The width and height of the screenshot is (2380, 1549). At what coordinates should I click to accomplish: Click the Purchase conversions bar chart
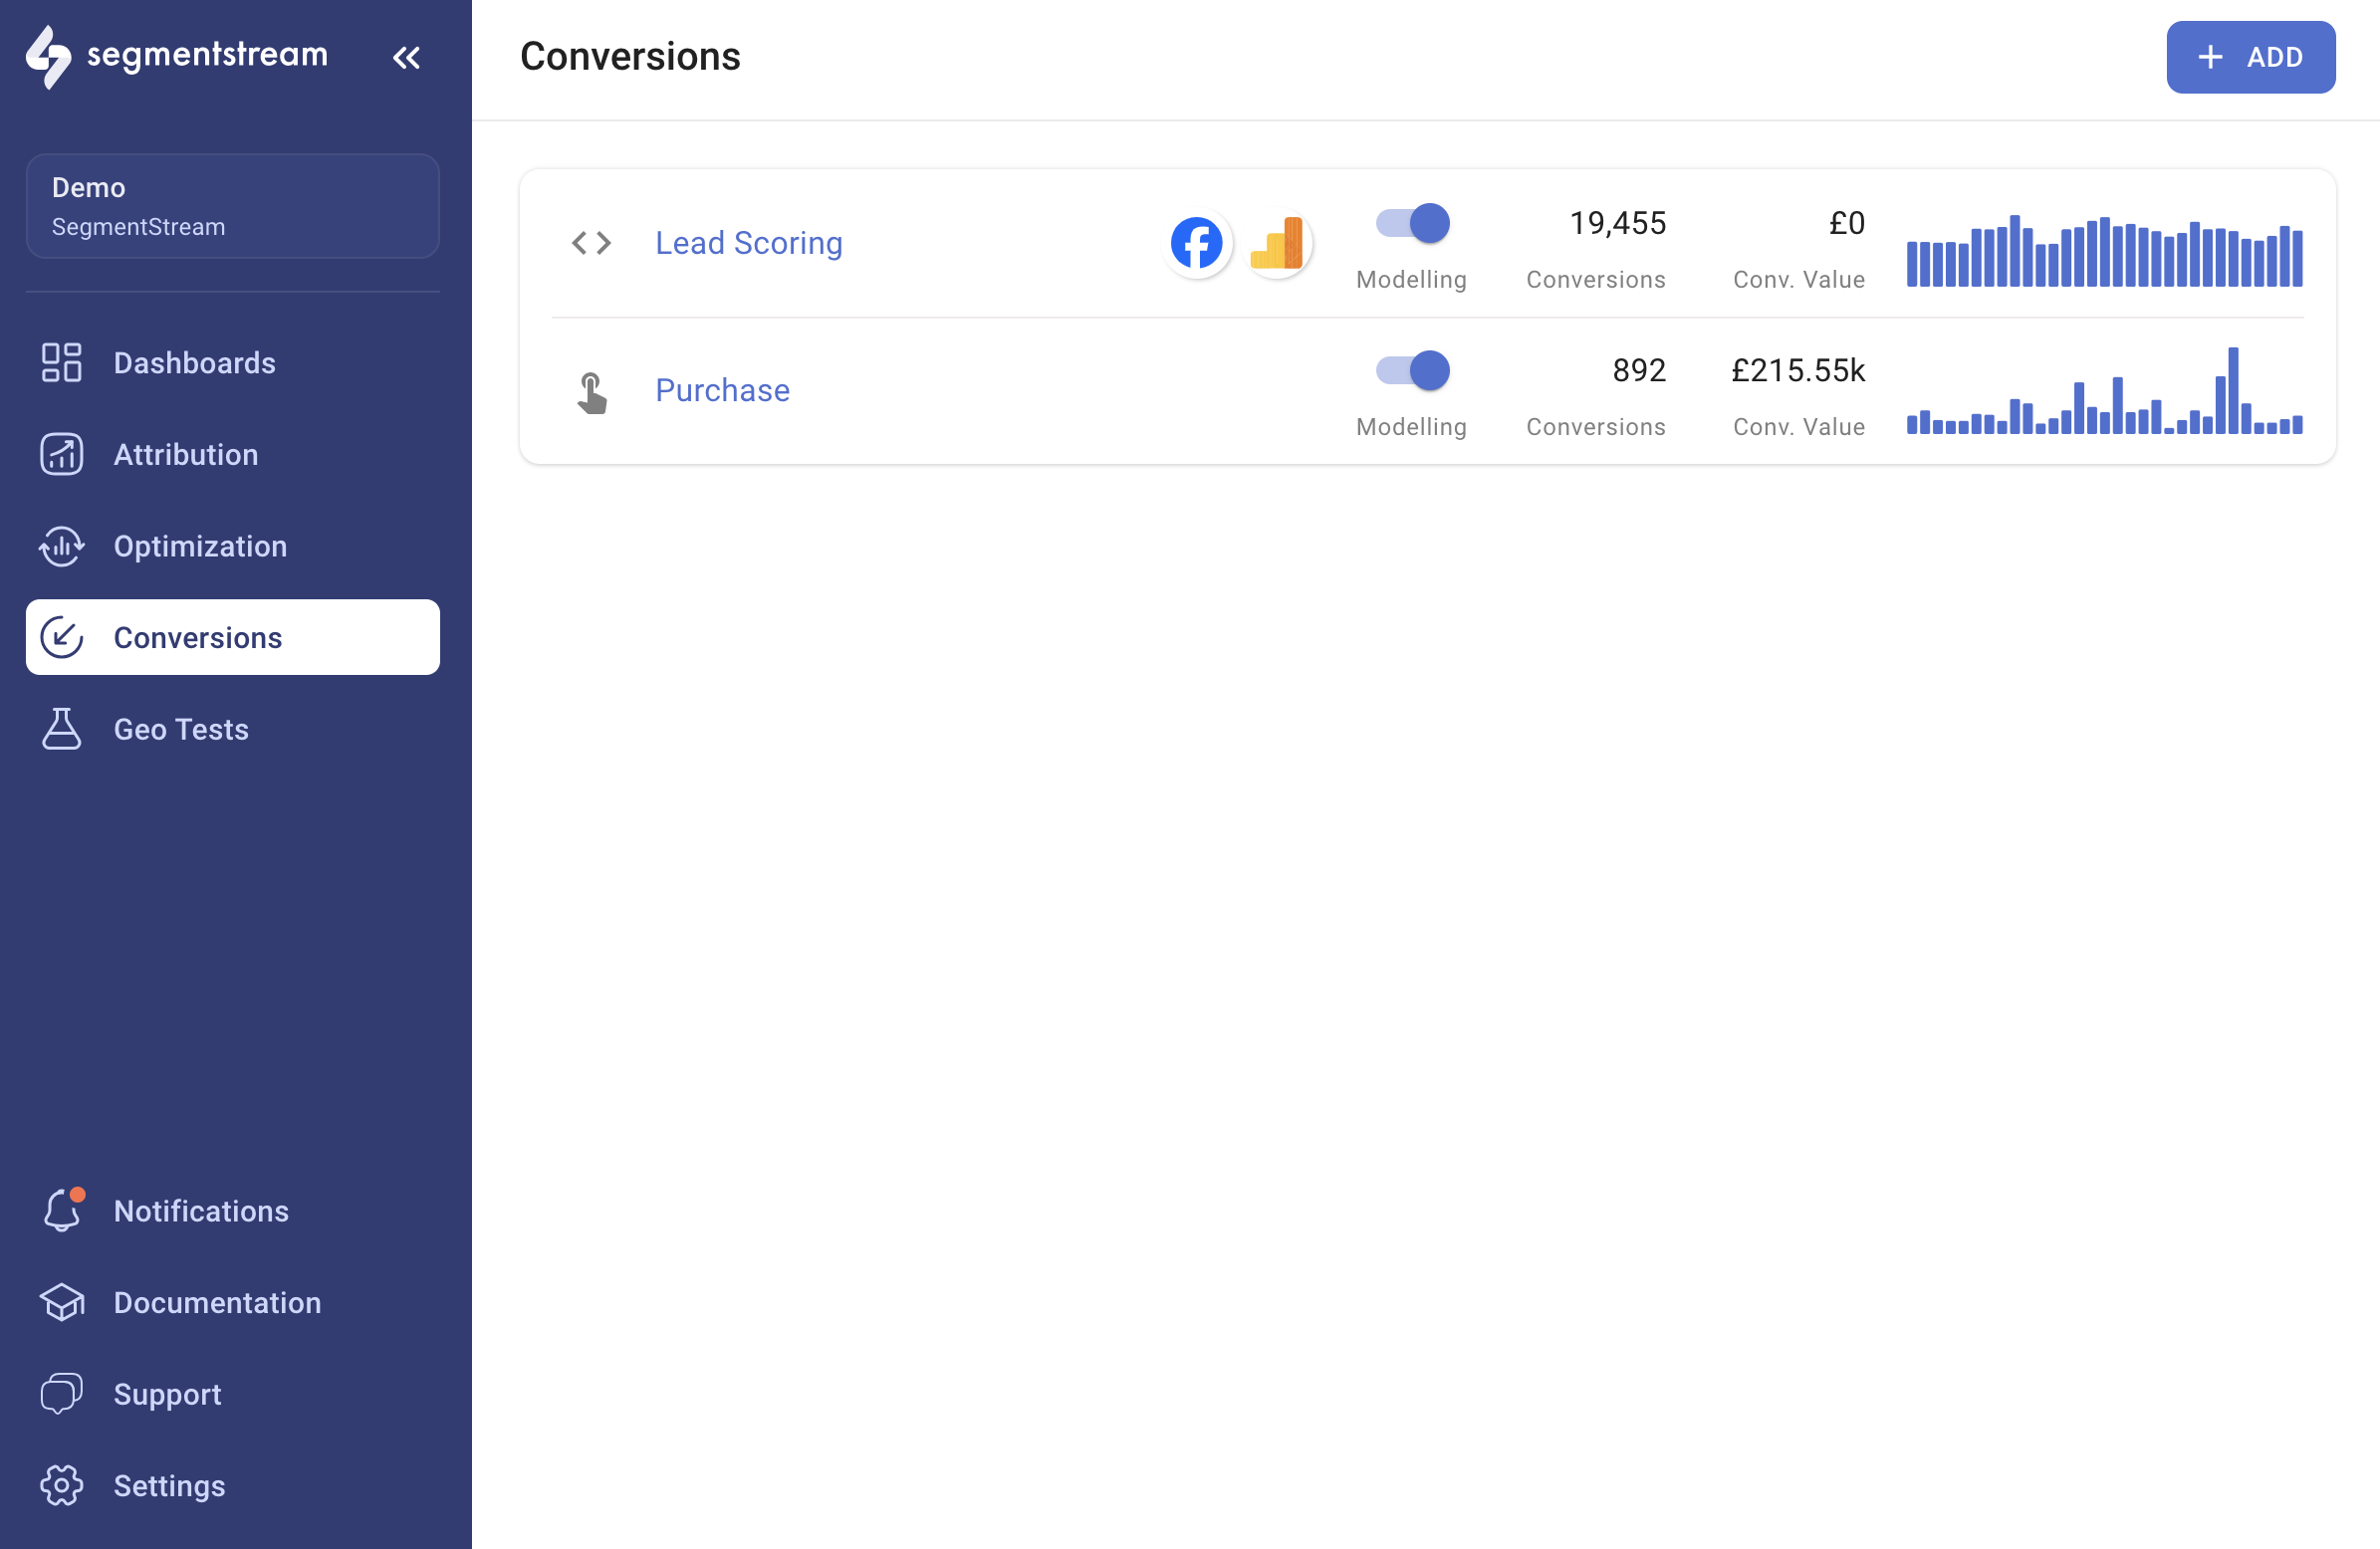click(2104, 400)
